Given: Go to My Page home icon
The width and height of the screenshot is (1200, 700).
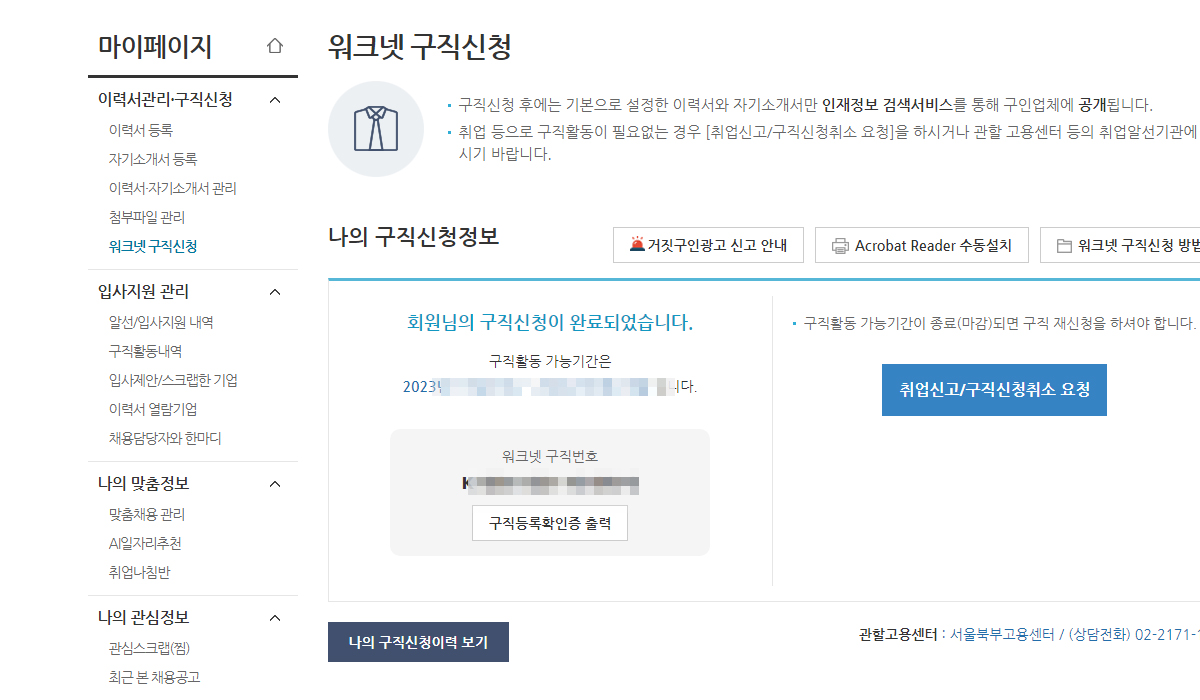Looking at the screenshot, I should click(275, 46).
